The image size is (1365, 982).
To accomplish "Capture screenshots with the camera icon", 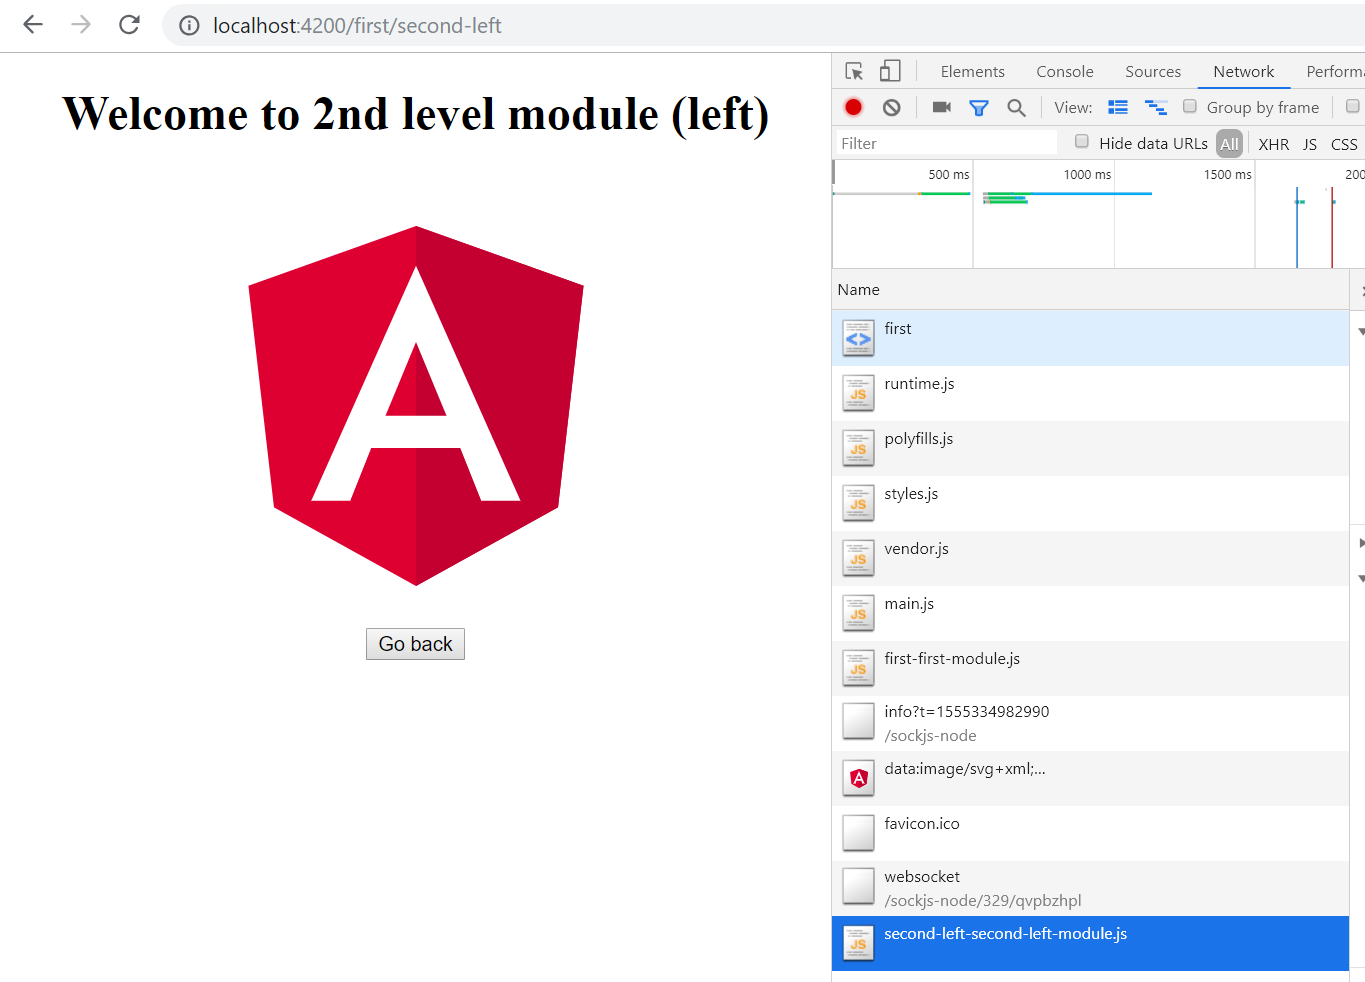I will (941, 107).
